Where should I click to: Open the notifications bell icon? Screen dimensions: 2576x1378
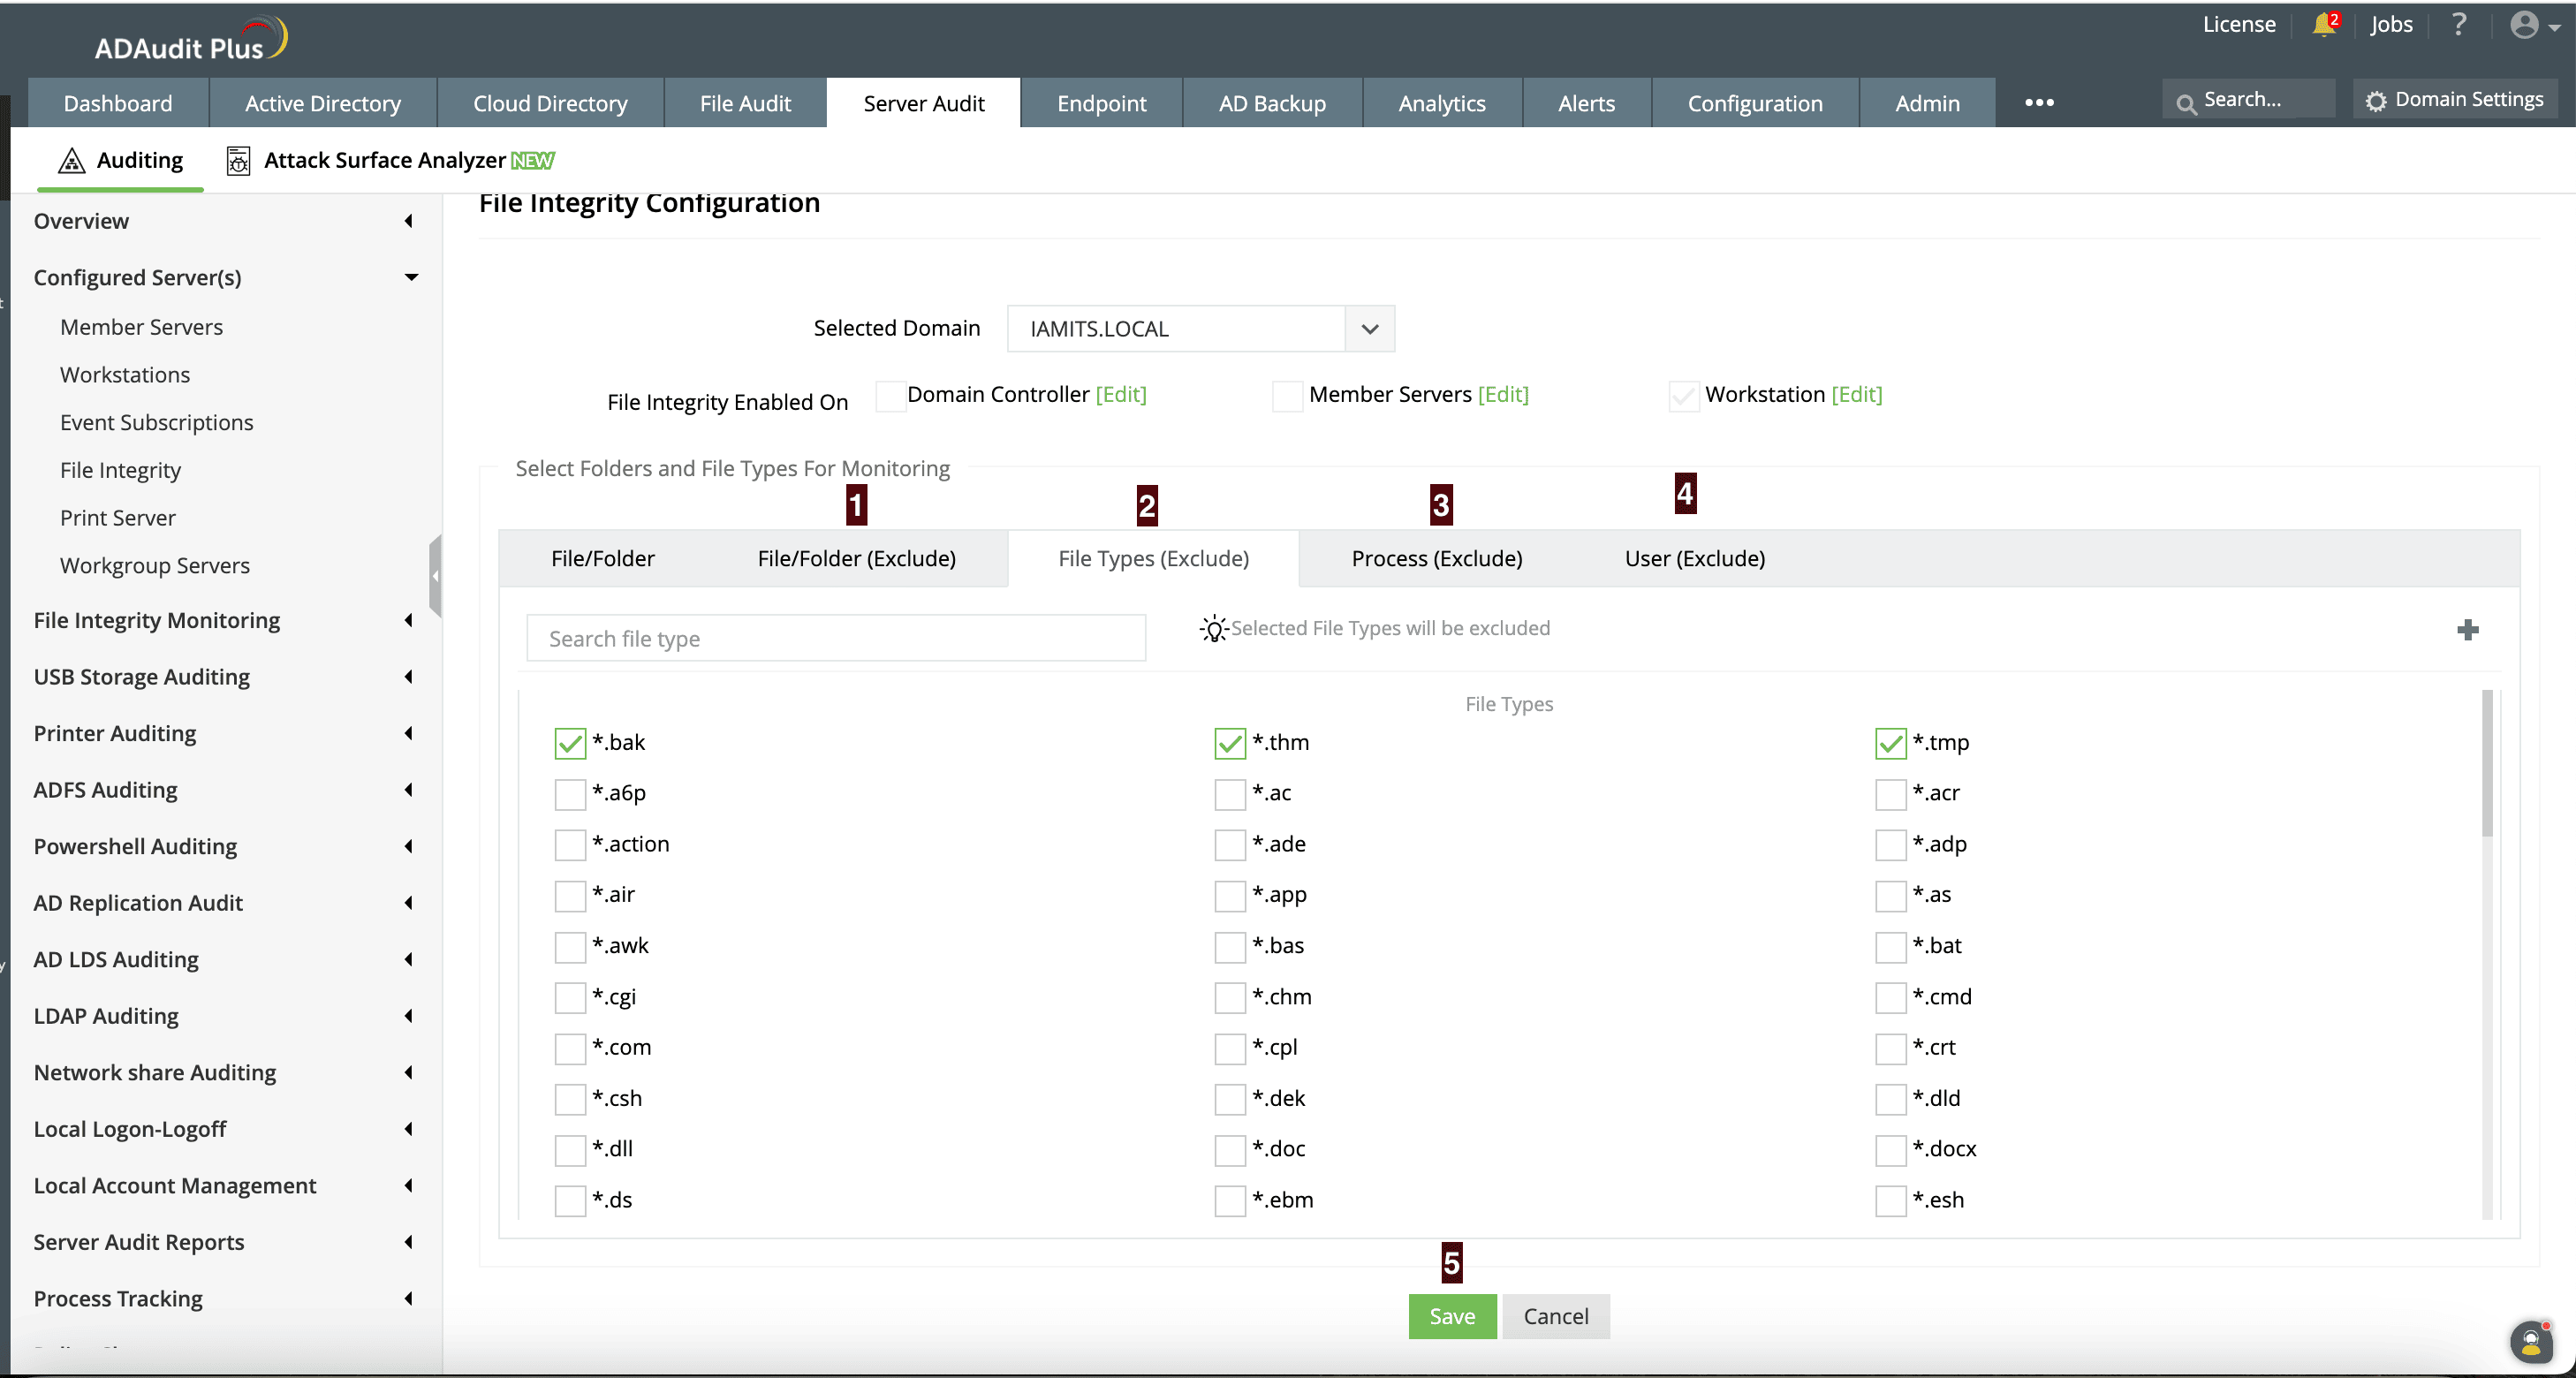tap(2323, 25)
